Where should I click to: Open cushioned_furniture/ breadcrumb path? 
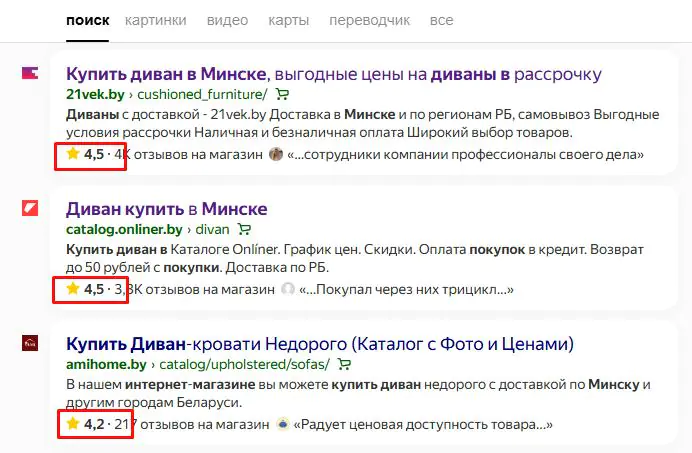coord(202,94)
